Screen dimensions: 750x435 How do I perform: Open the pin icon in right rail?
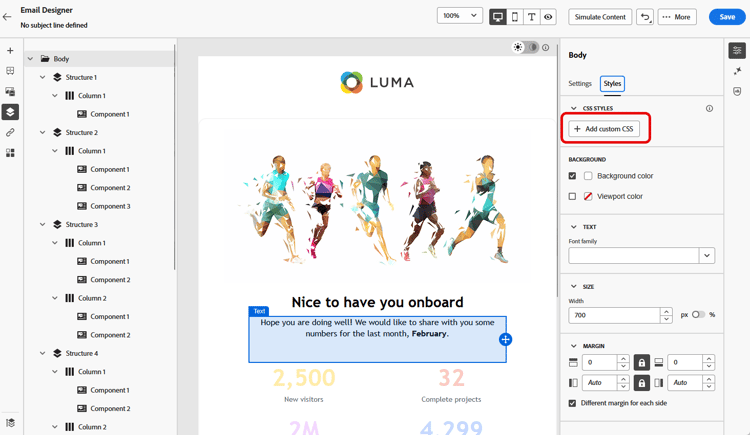(x=737, y=71)
